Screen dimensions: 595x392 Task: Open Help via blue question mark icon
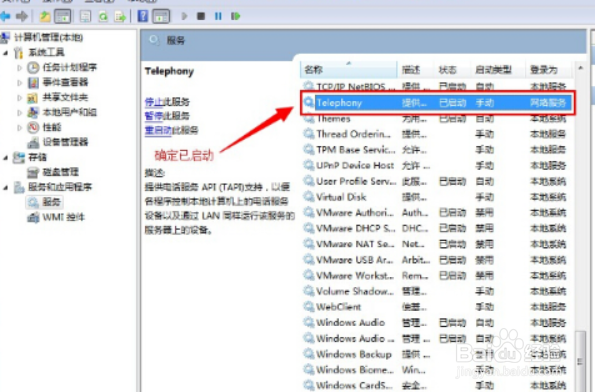(x=143, y=16)
